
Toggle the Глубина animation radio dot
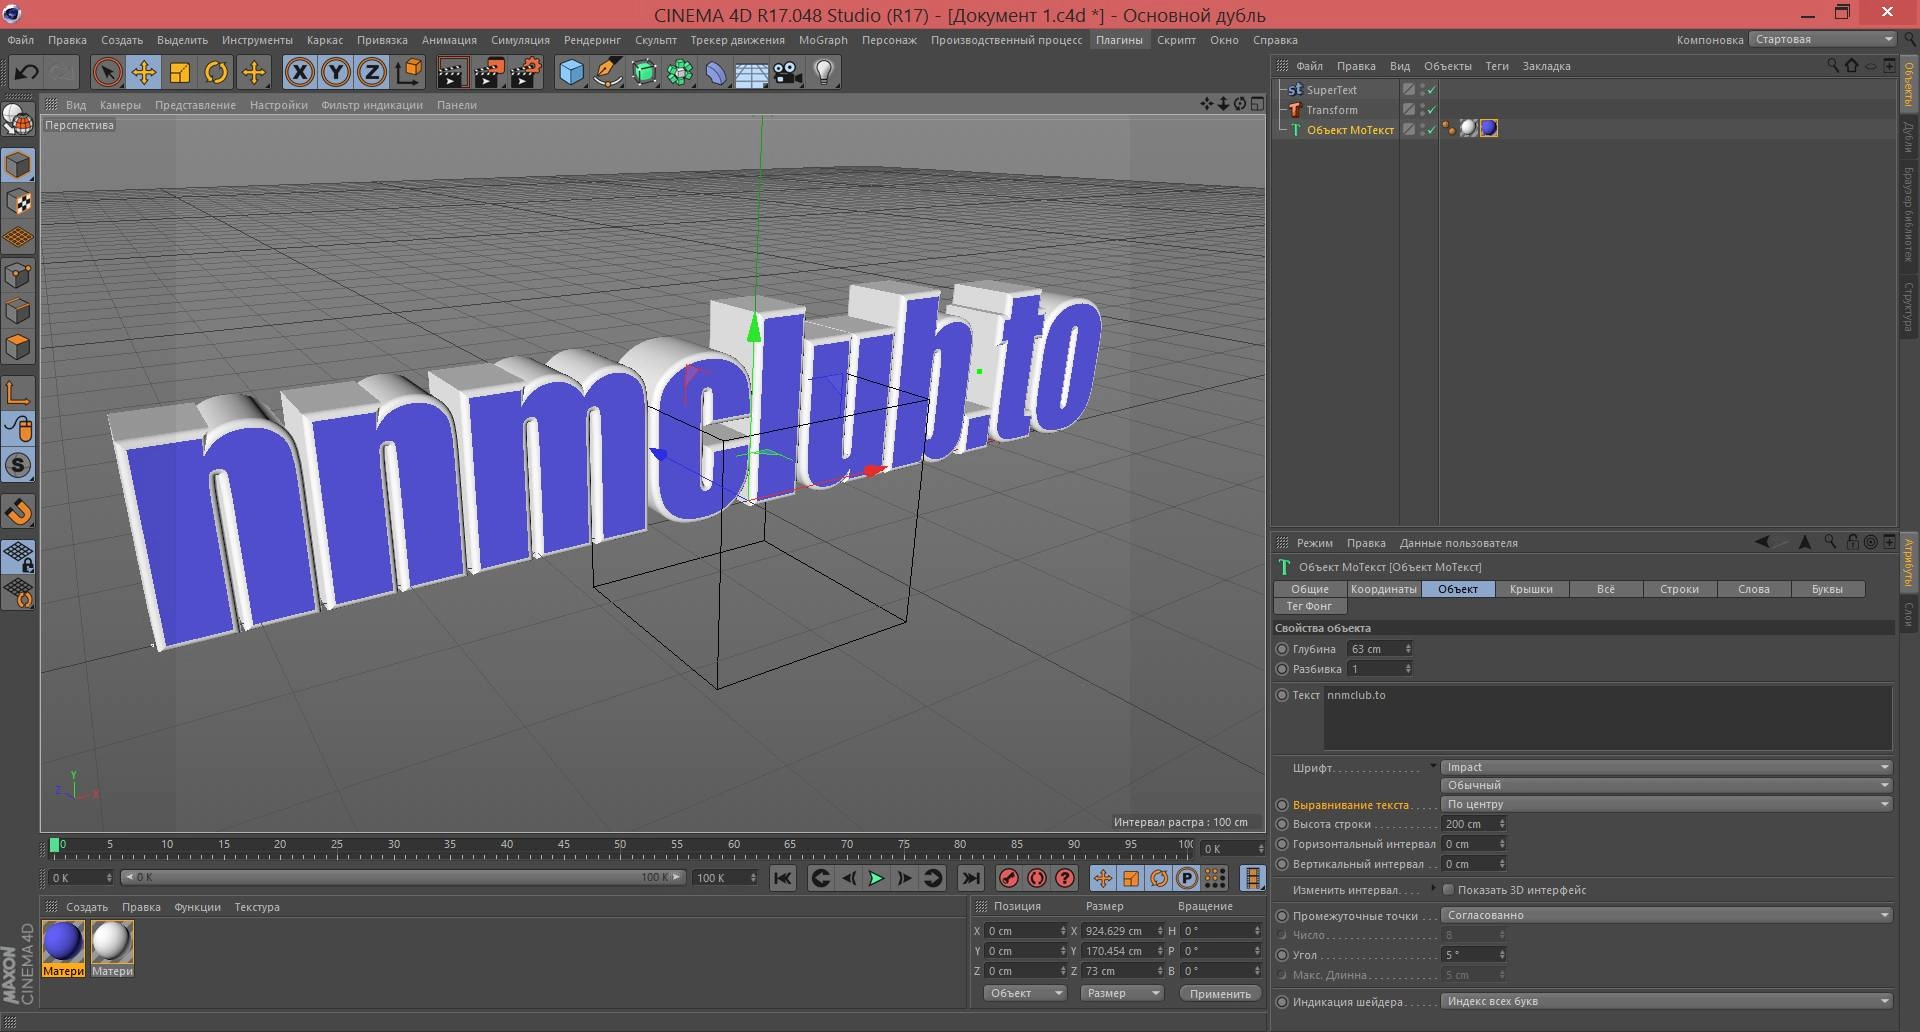point(1282,649)
